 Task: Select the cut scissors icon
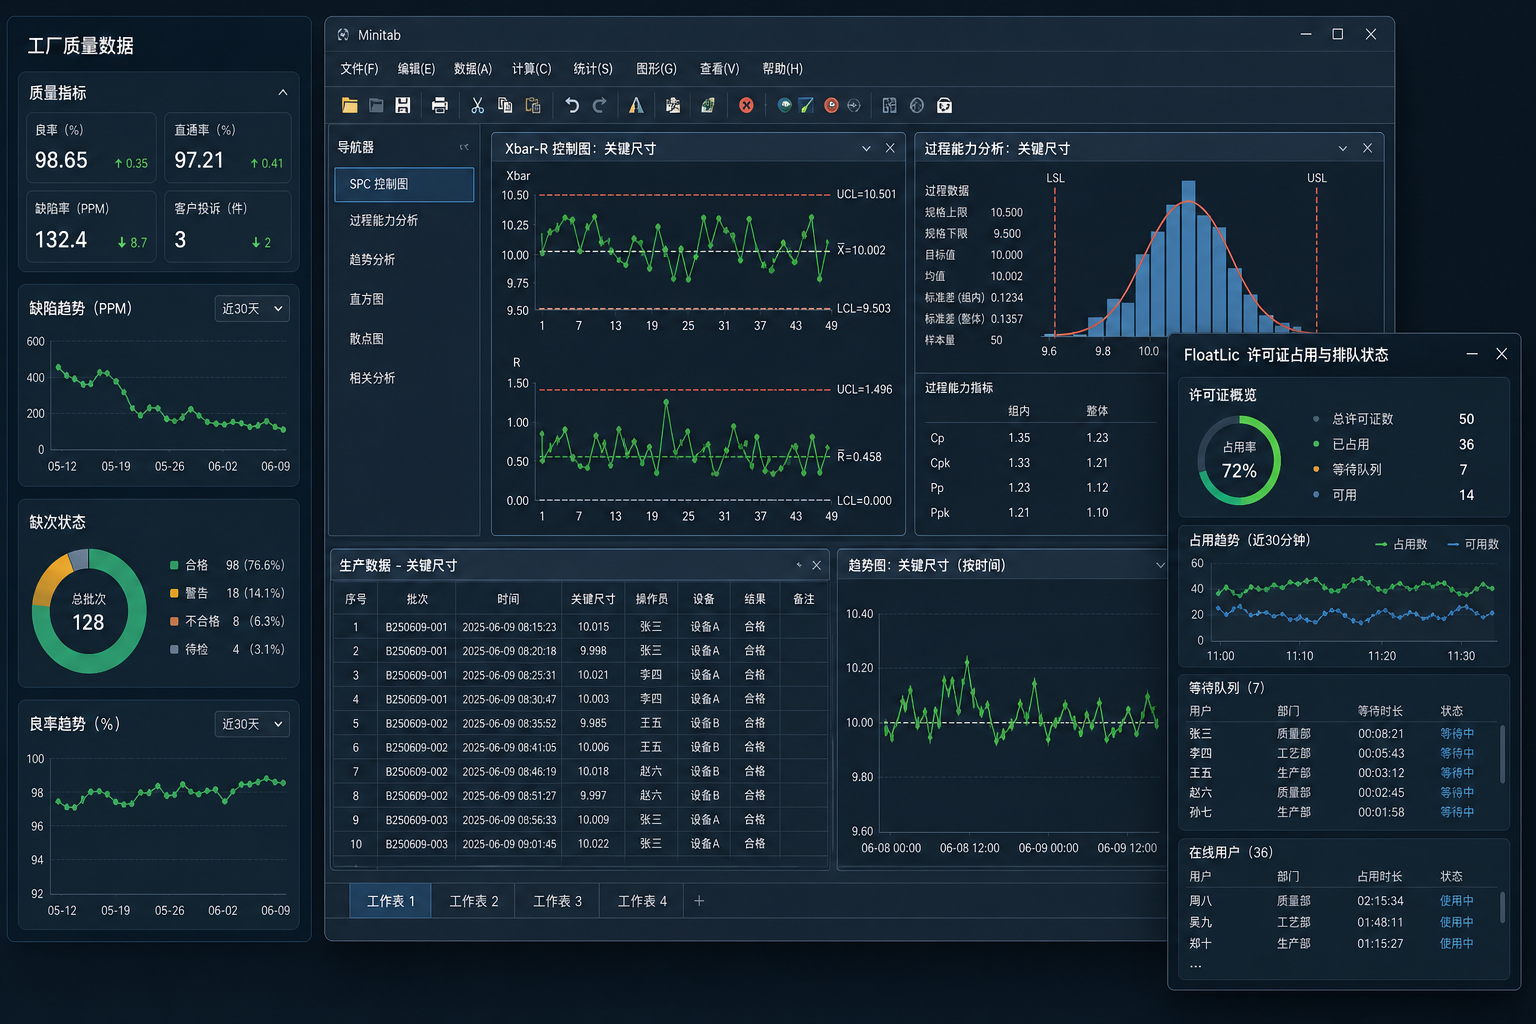click(x=477, y=105)
